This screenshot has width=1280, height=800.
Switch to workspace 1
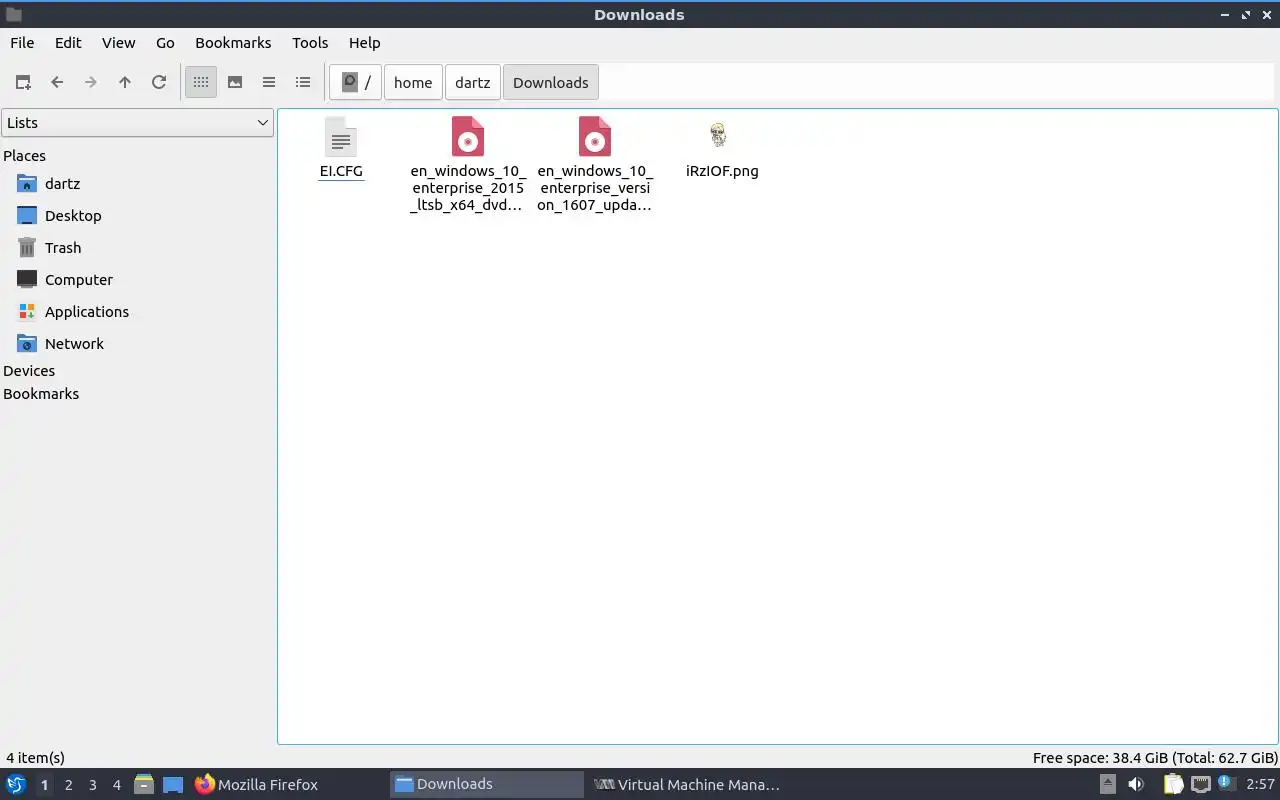(x=44, y=785)
